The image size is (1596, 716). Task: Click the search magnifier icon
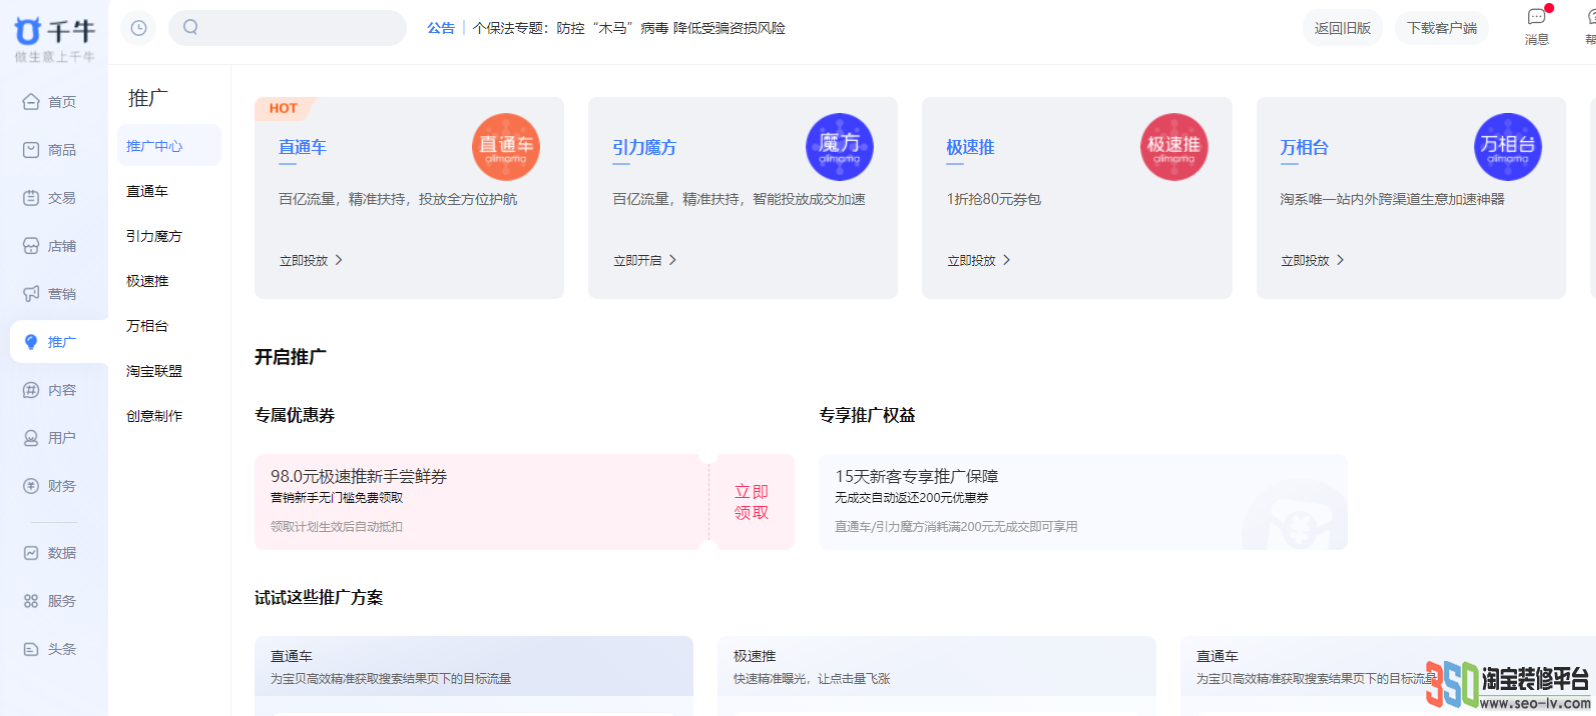pos(191,27)
